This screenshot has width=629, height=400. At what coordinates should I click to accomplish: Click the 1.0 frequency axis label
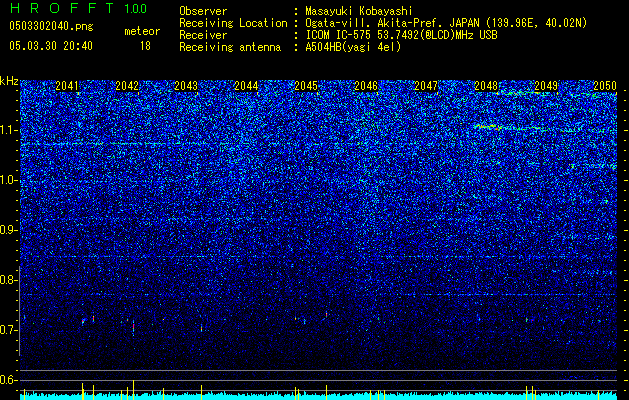(x=9, y=180)
